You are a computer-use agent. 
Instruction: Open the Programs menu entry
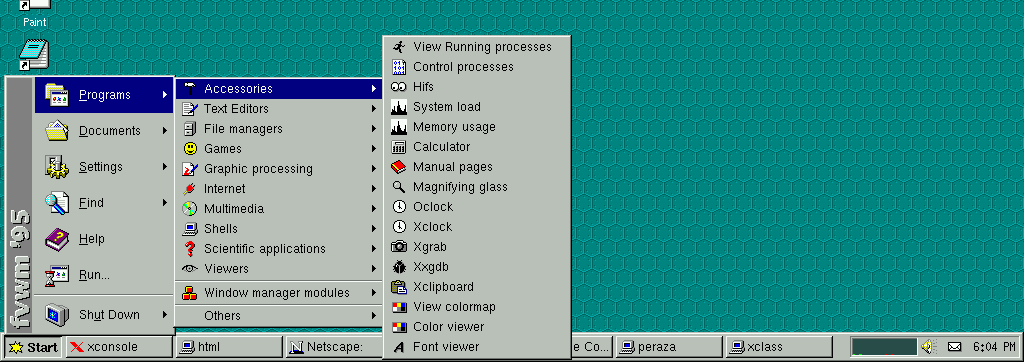tap(104, 95)
